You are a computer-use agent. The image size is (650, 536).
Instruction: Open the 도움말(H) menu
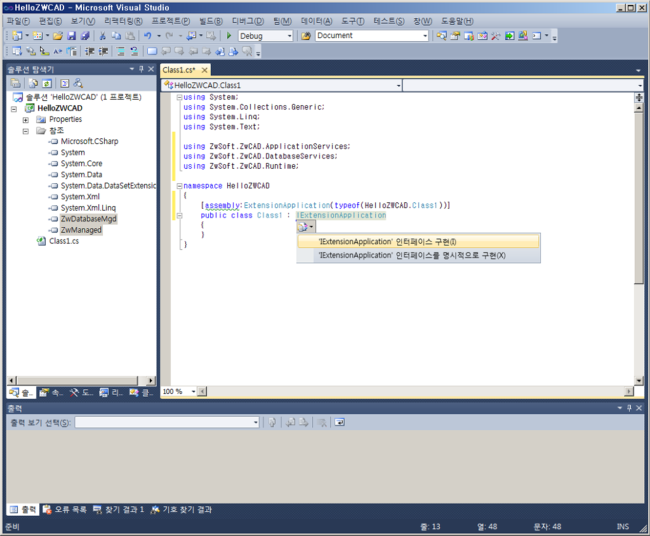(x=456, y=21)
